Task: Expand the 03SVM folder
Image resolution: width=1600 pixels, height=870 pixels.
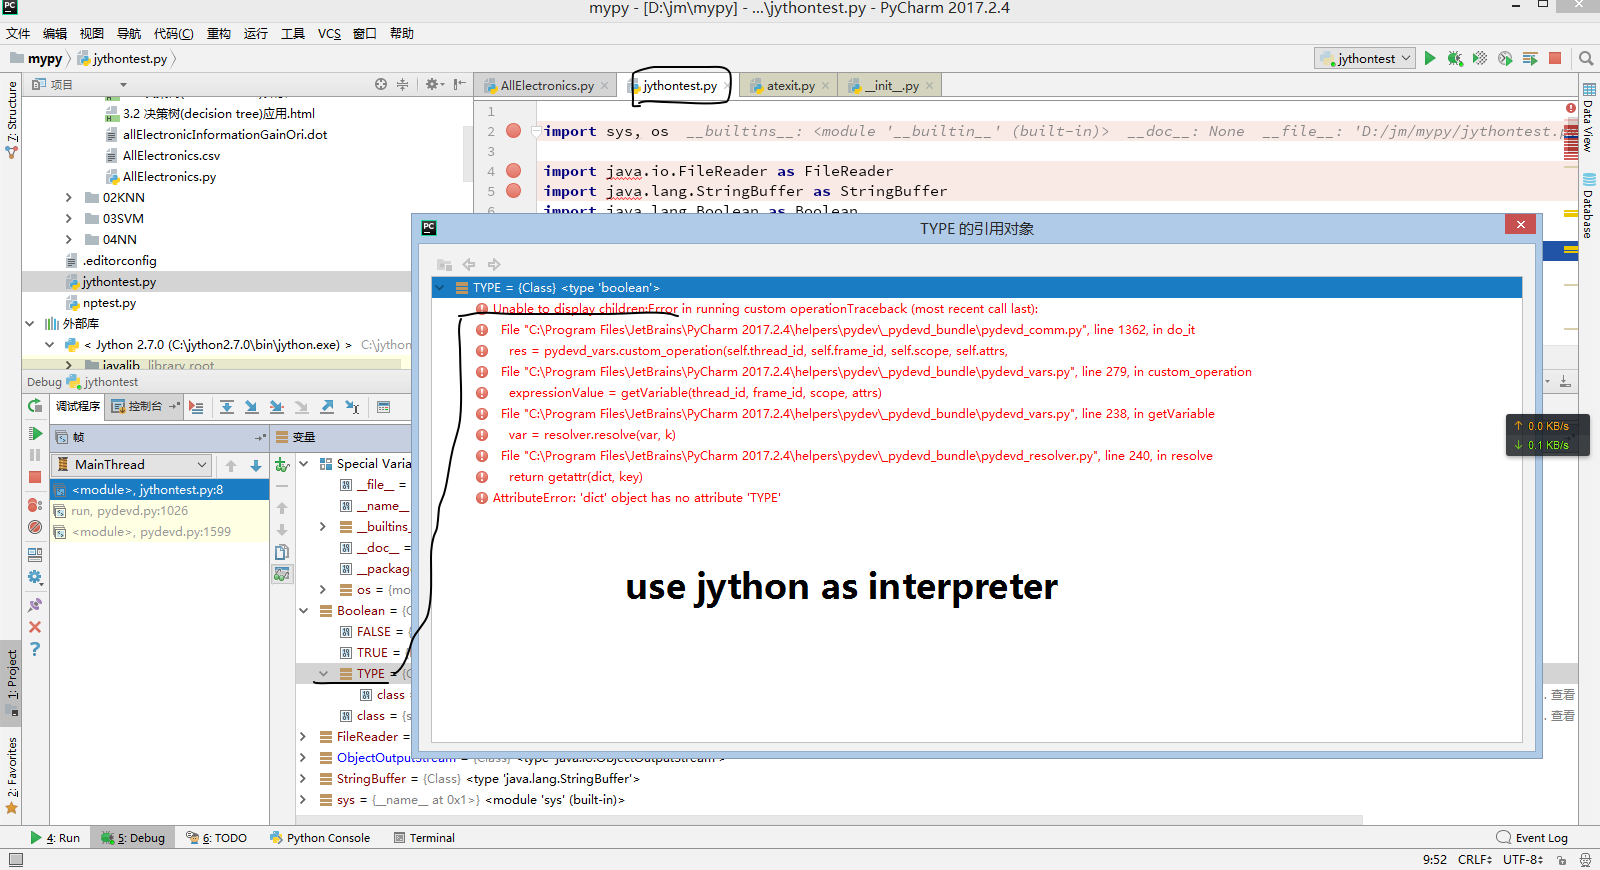Action: (68, 219)
